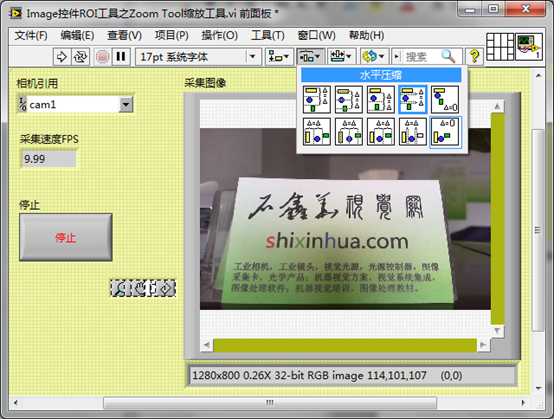The image size is (554, 419).
Task: Click the window's scroll-left arrow
Action: [15, 403]
